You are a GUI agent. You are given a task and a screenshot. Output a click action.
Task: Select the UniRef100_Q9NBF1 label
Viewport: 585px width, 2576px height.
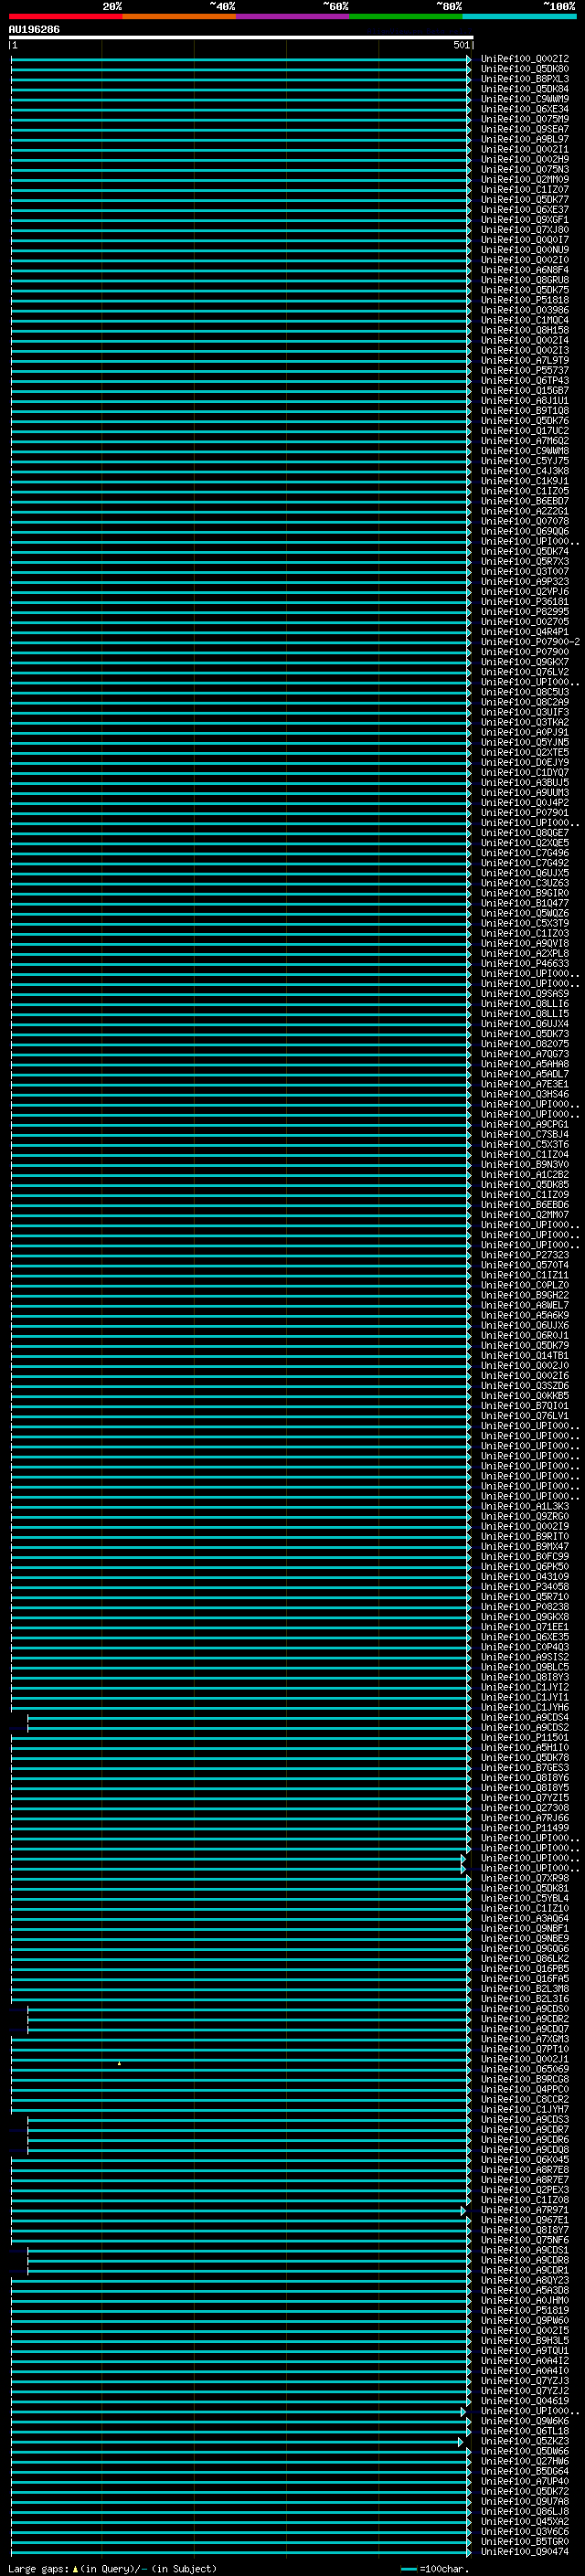tap(525, 1929)
